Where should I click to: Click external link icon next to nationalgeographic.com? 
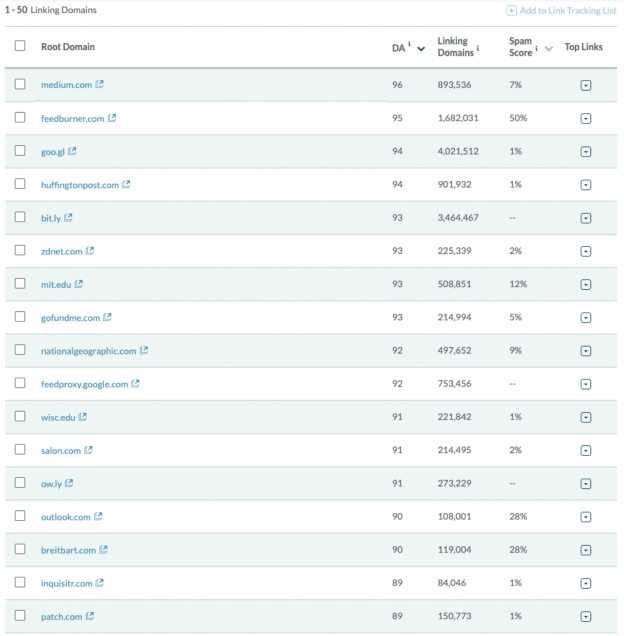[144, 350]
